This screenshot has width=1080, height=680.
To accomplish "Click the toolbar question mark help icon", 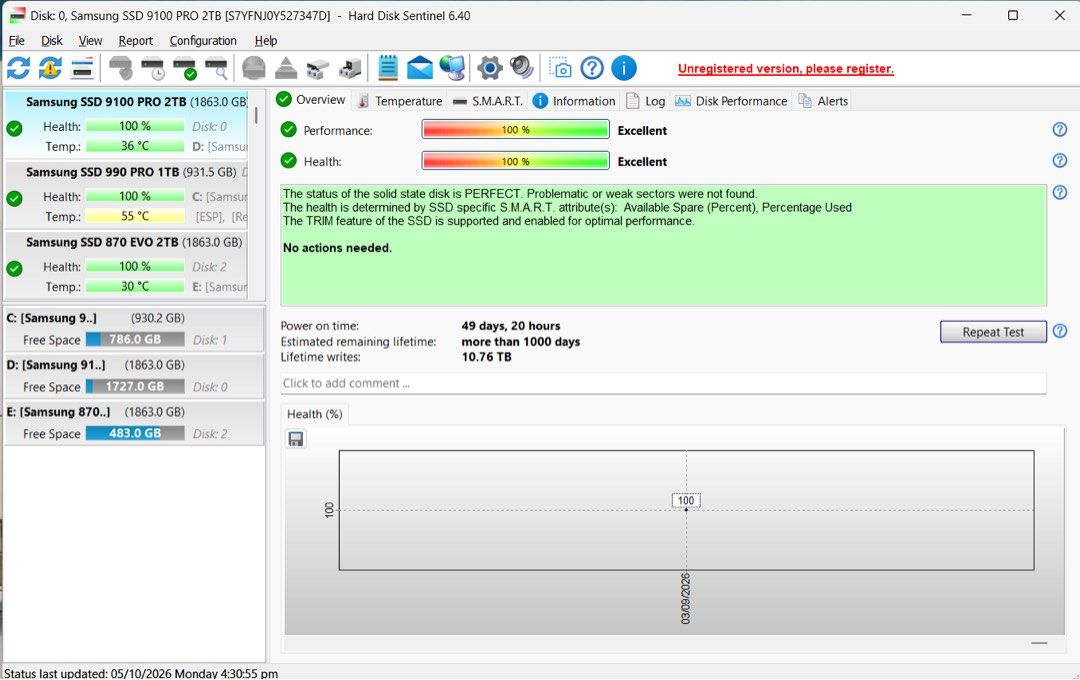I will pyautogui.click(x=592, y=68).
